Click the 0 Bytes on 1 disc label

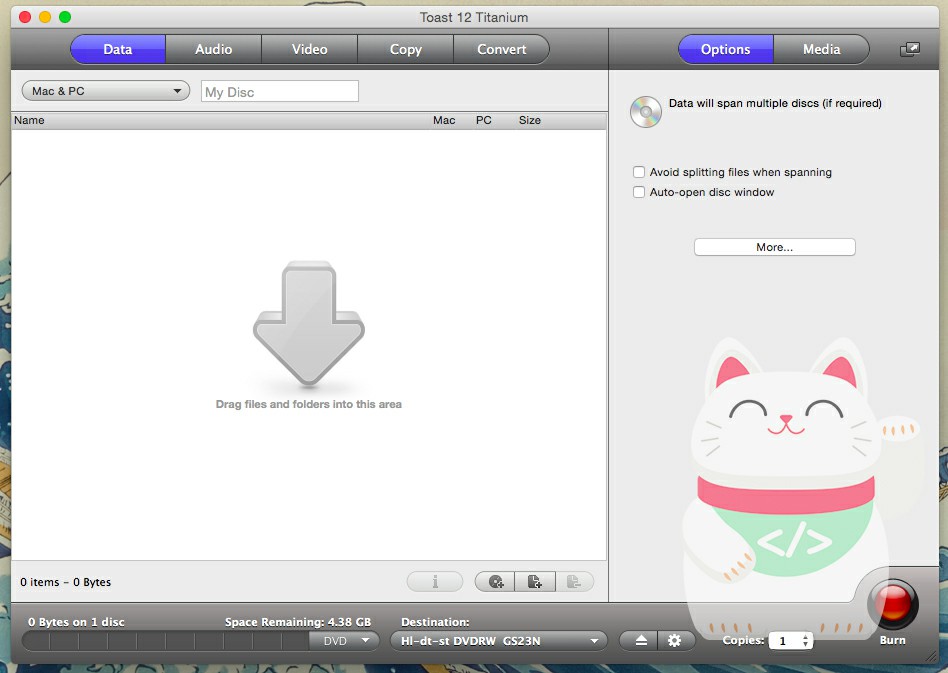(x=76, y=622)
